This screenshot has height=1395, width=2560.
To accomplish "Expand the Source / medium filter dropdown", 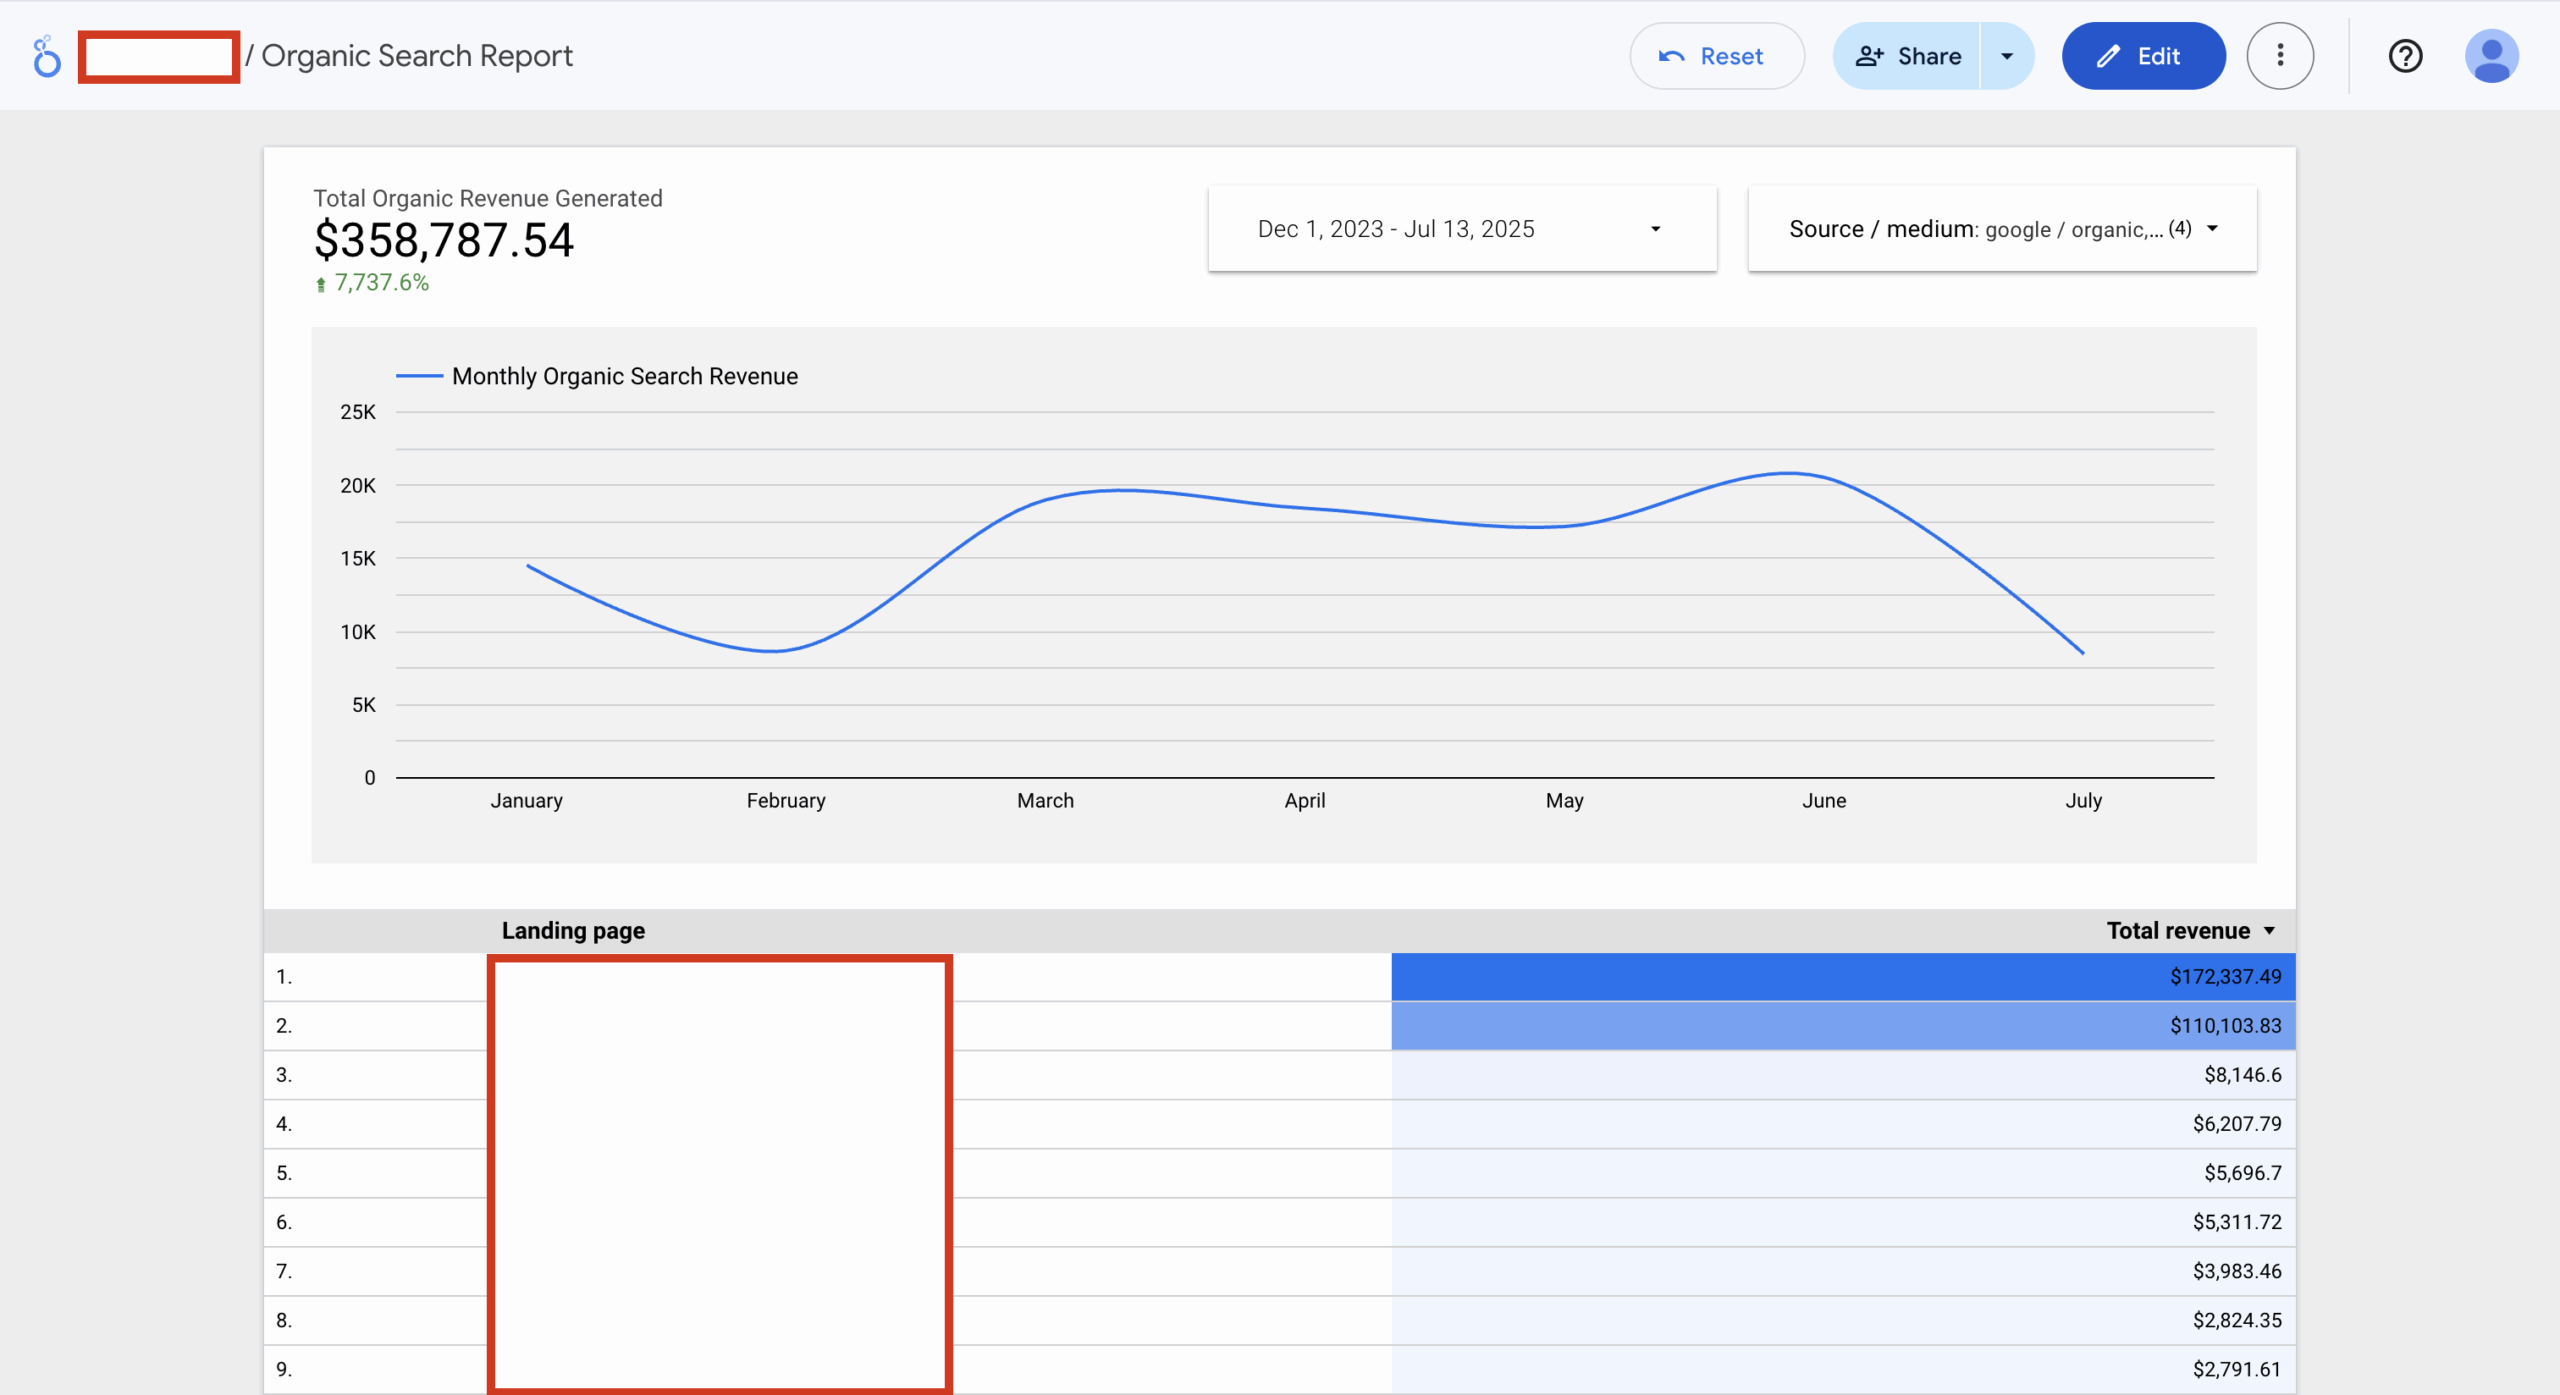I will 2002,229.
